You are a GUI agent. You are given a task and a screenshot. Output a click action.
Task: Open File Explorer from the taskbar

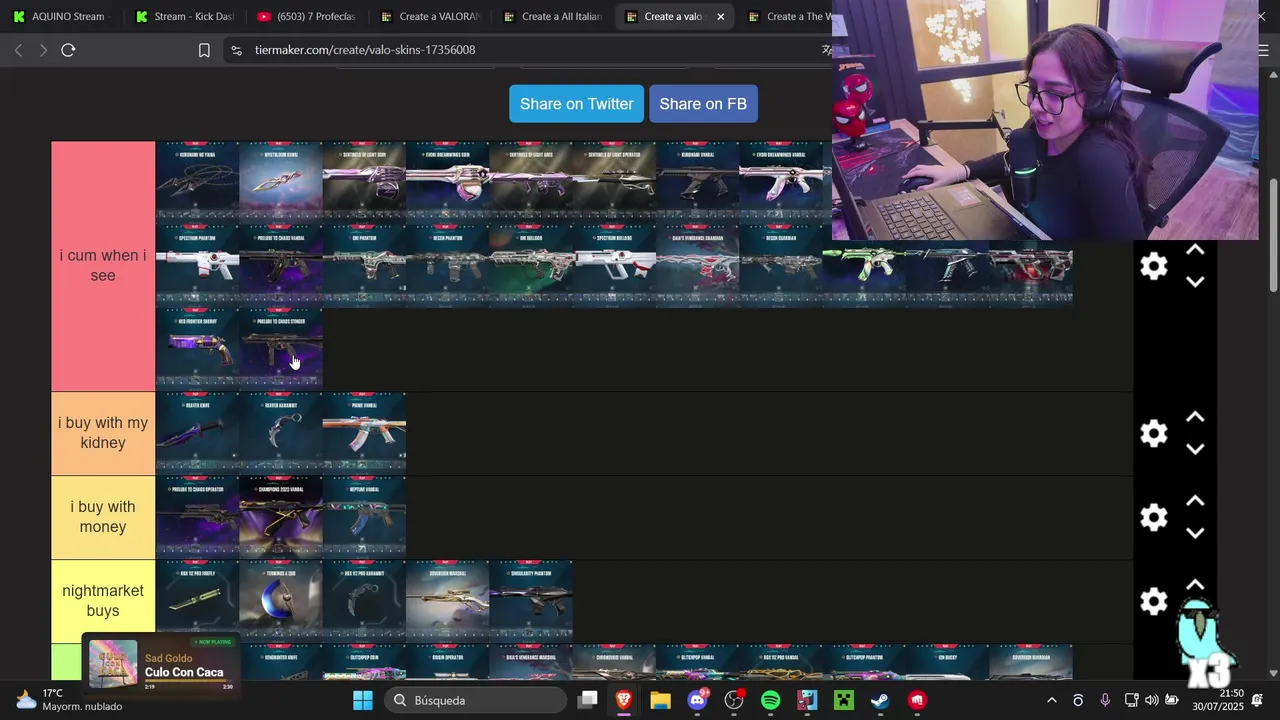tap(660, 700)
